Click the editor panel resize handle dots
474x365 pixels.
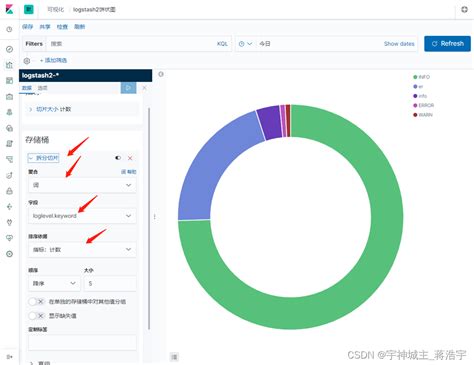pos(155,217)
